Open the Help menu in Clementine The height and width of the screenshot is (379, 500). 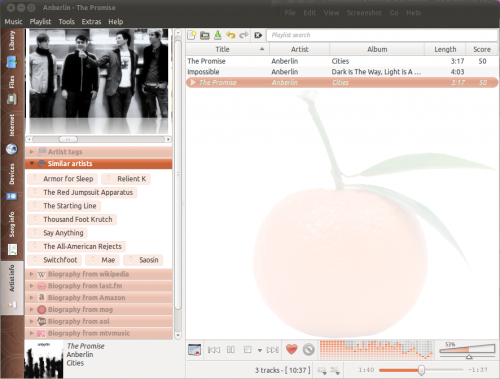[116, 22]
